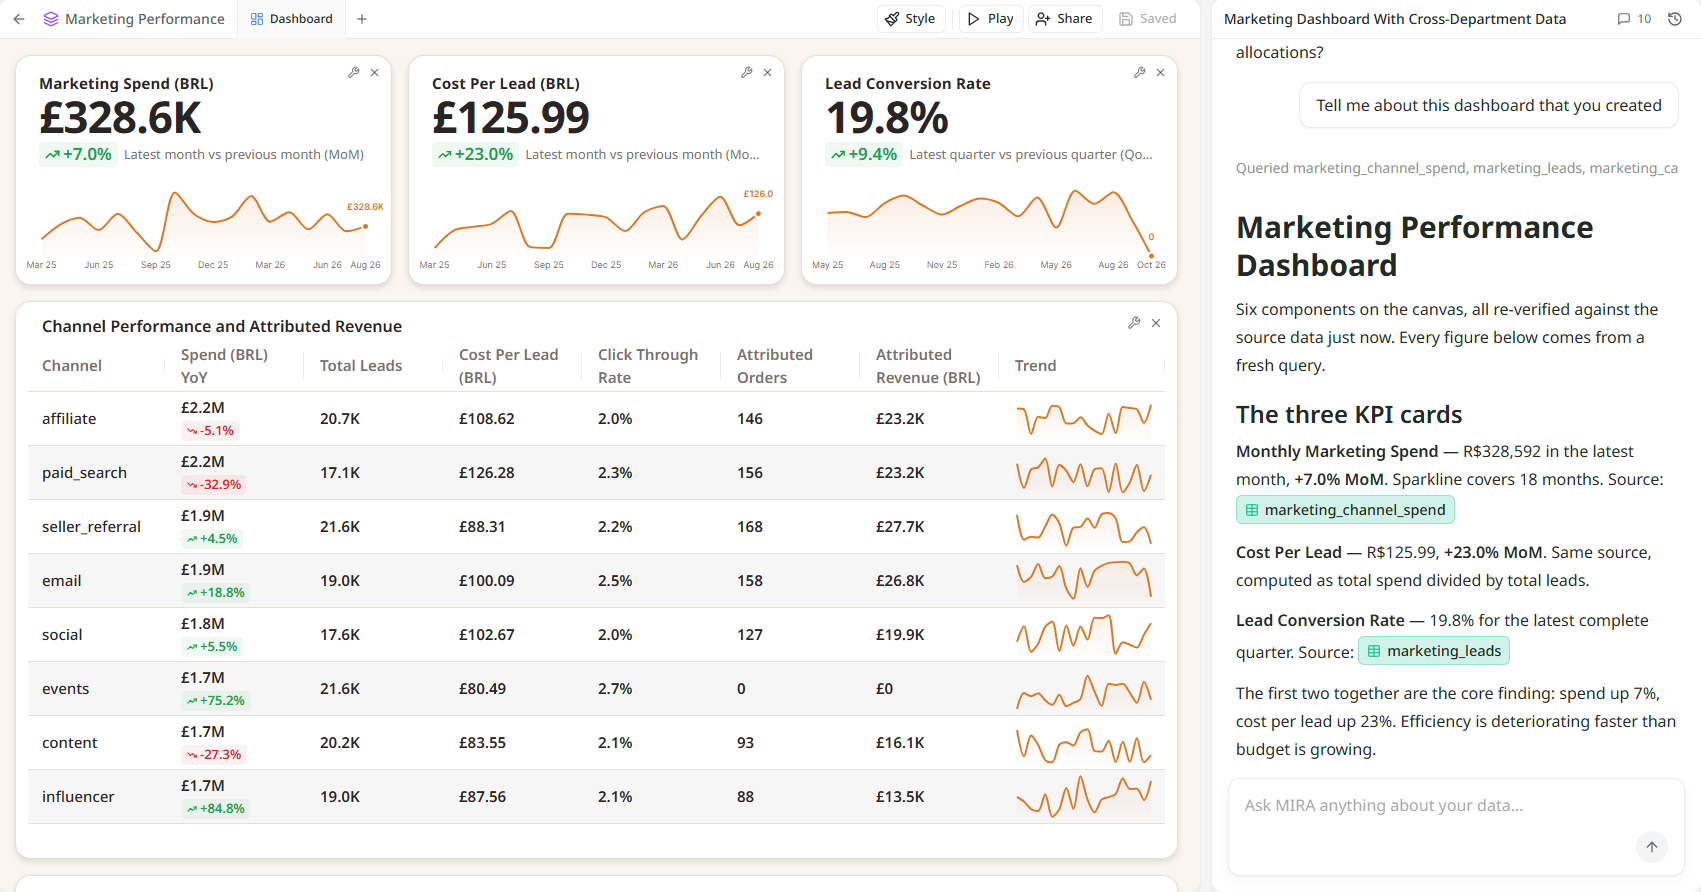Remove the Channel Performance table
The height and width of the screenshot is (892, 1701).
pos(1156,323)
